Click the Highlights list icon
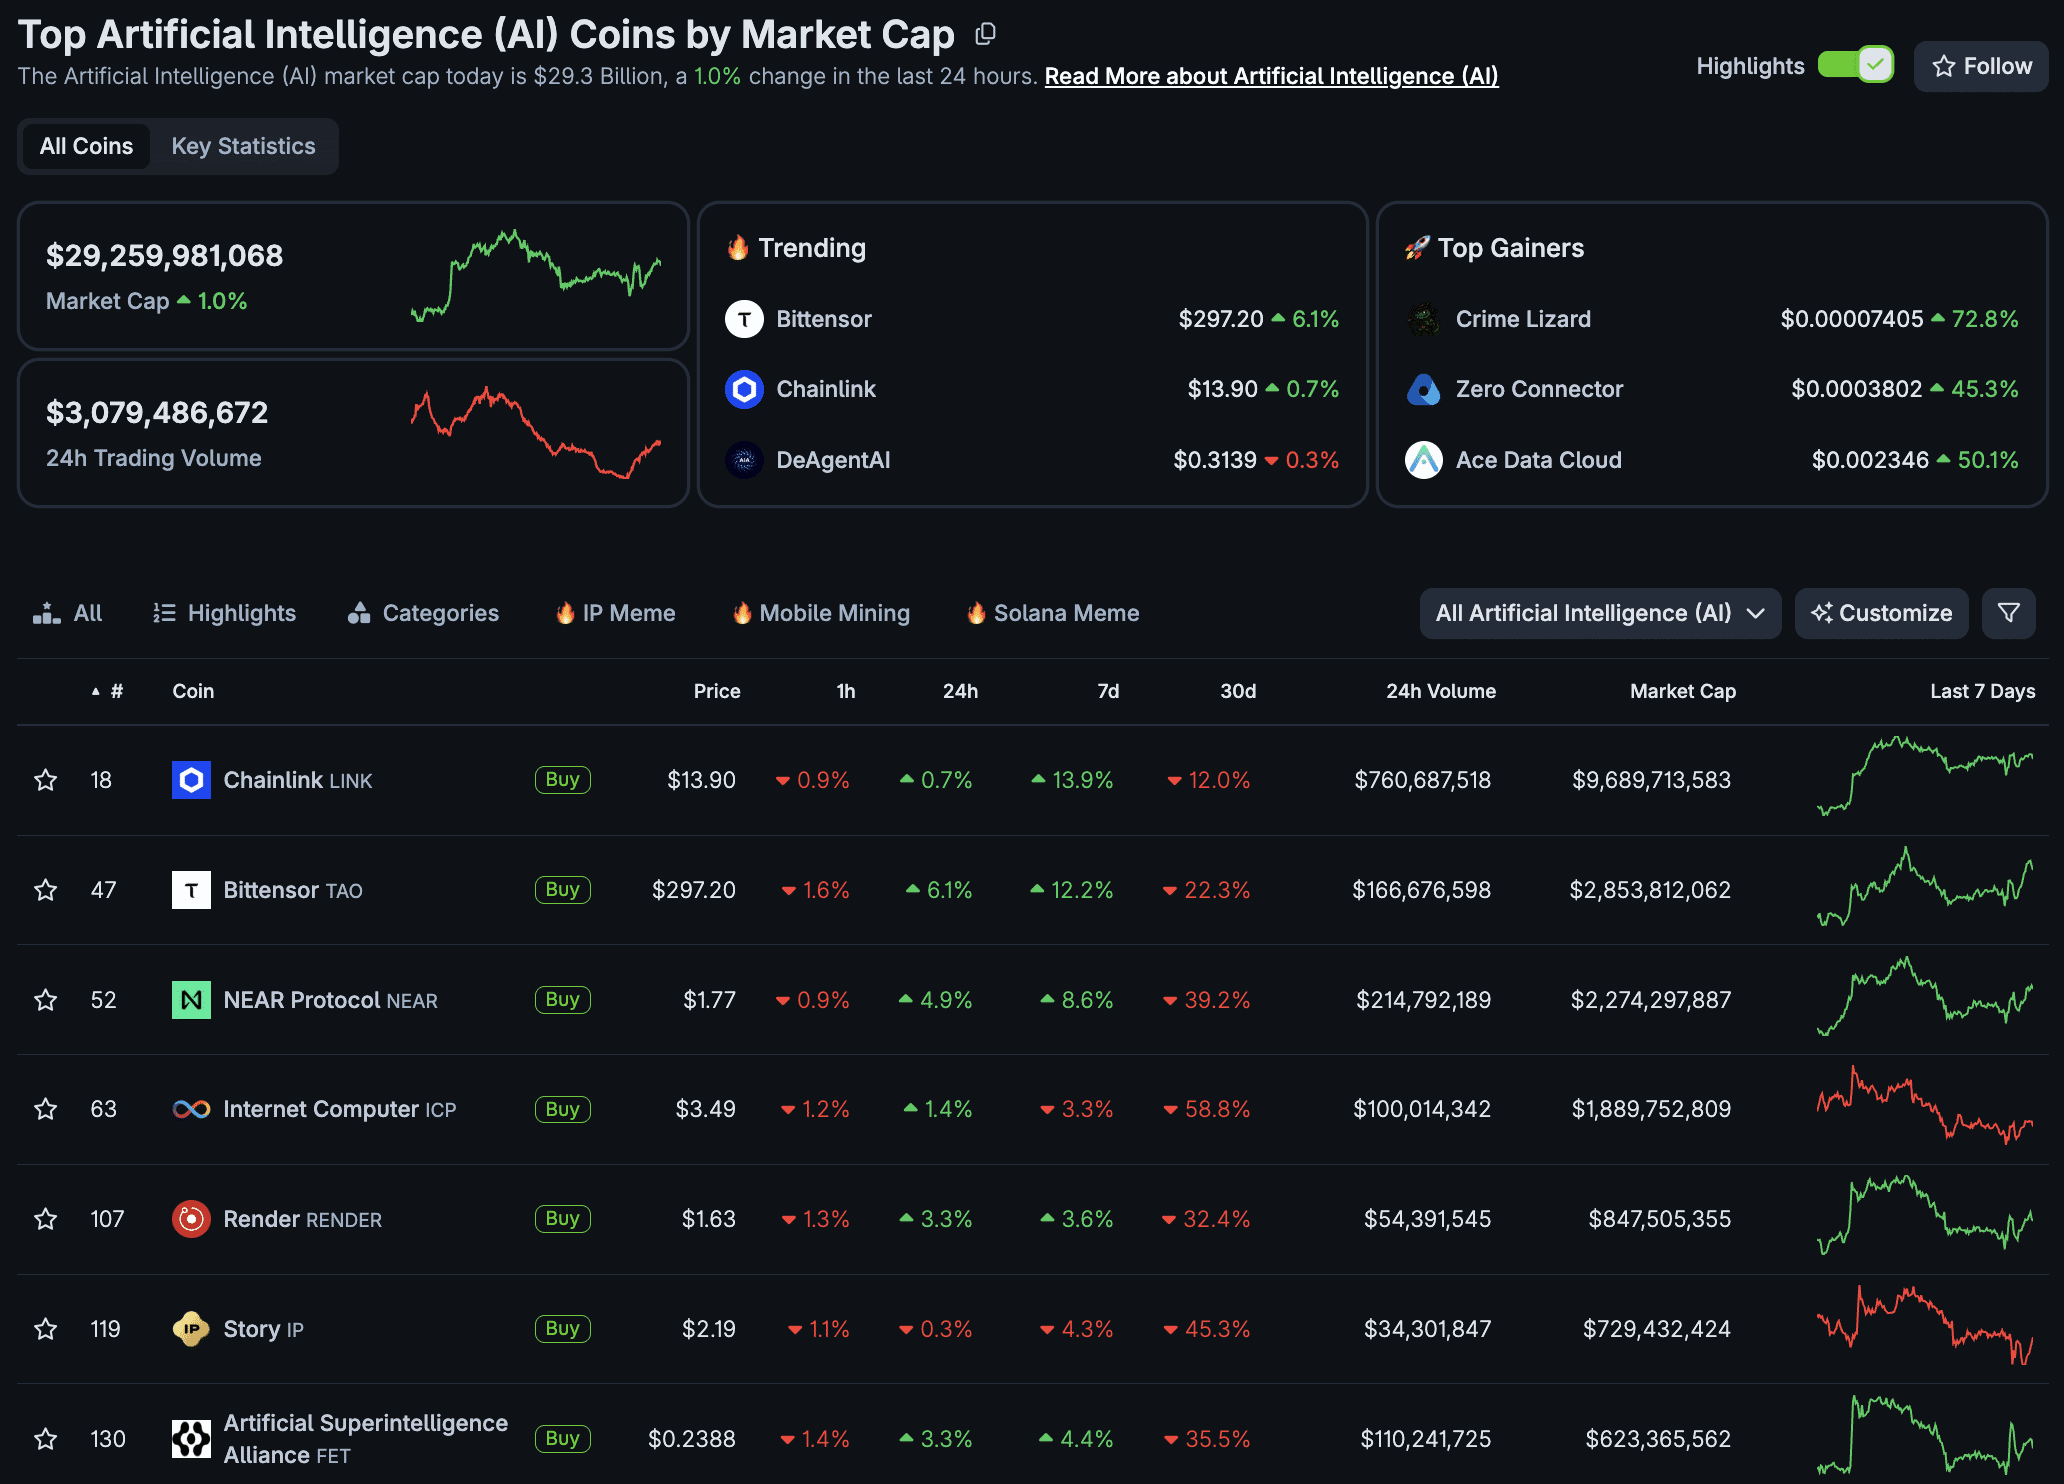Image resolution: width=2064 pixels, height=1484 pixels. [165, 612]
